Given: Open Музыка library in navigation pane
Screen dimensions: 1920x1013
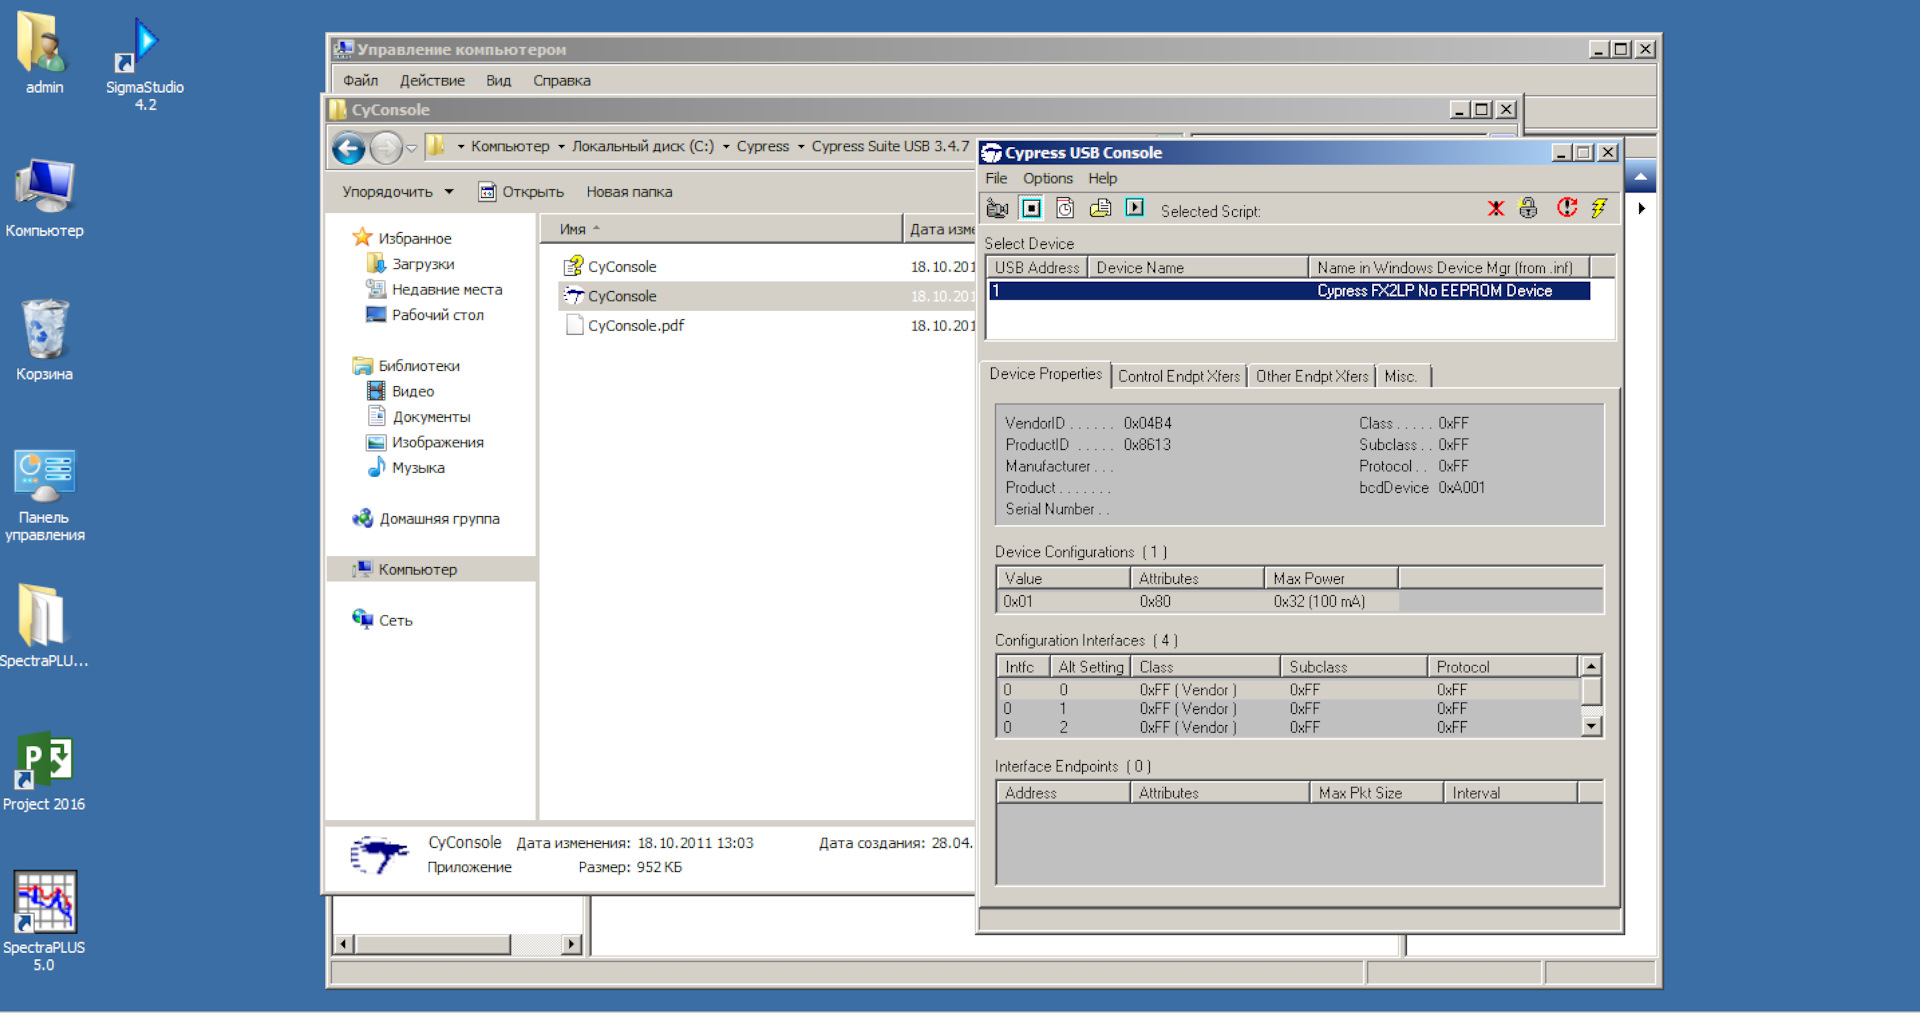Looking at the screenshot, I should 417,467.
